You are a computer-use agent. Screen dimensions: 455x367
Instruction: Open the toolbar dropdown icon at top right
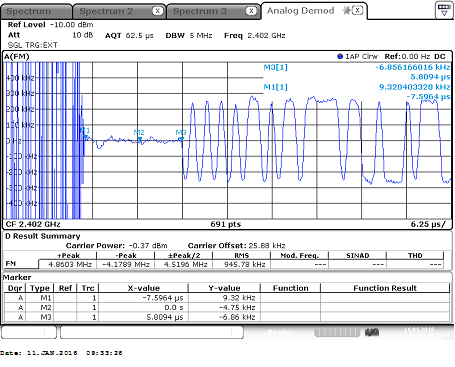[x=444, y=10]
